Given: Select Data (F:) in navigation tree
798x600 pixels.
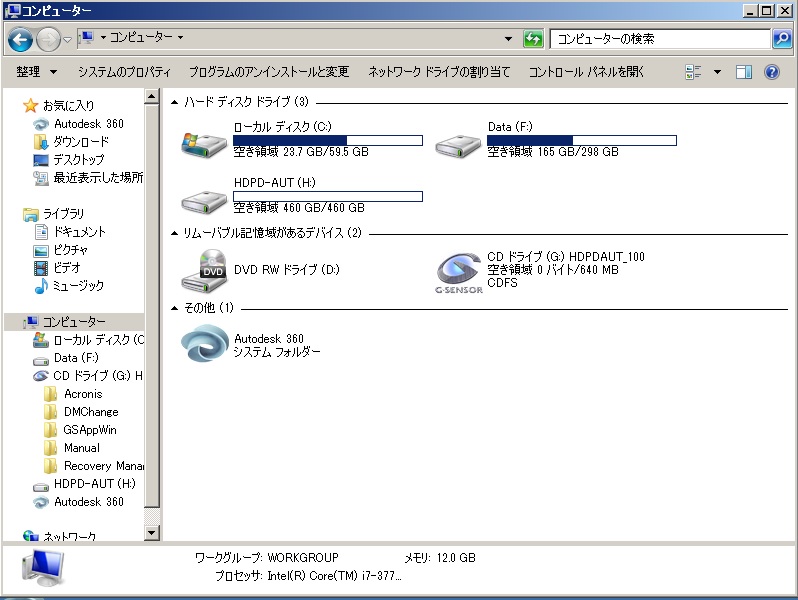Looking at the screenshot, I should pos(66,358).
